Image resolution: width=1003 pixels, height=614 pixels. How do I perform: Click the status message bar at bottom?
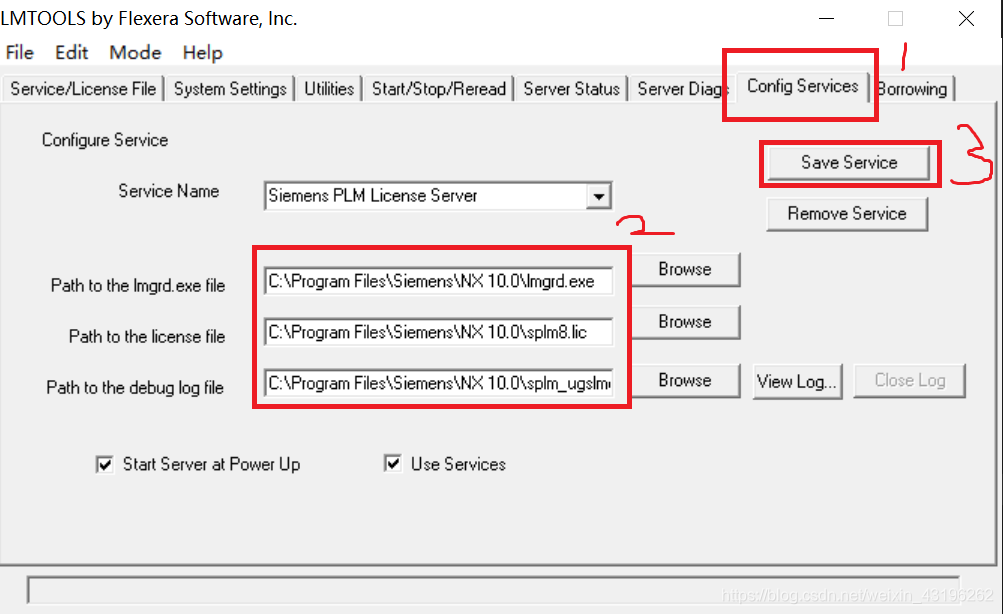click(493, 590)
